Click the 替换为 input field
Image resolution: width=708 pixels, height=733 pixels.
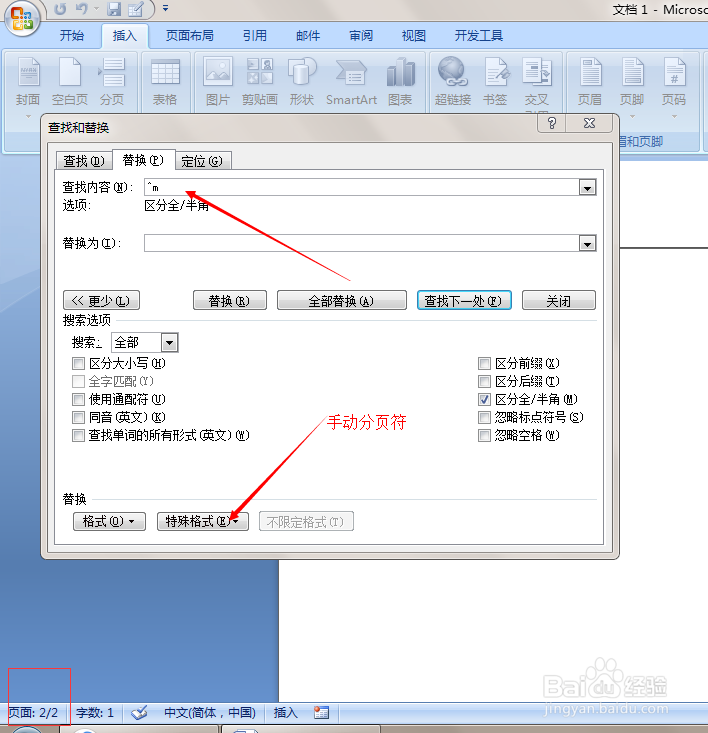click(x=361, y=243)
